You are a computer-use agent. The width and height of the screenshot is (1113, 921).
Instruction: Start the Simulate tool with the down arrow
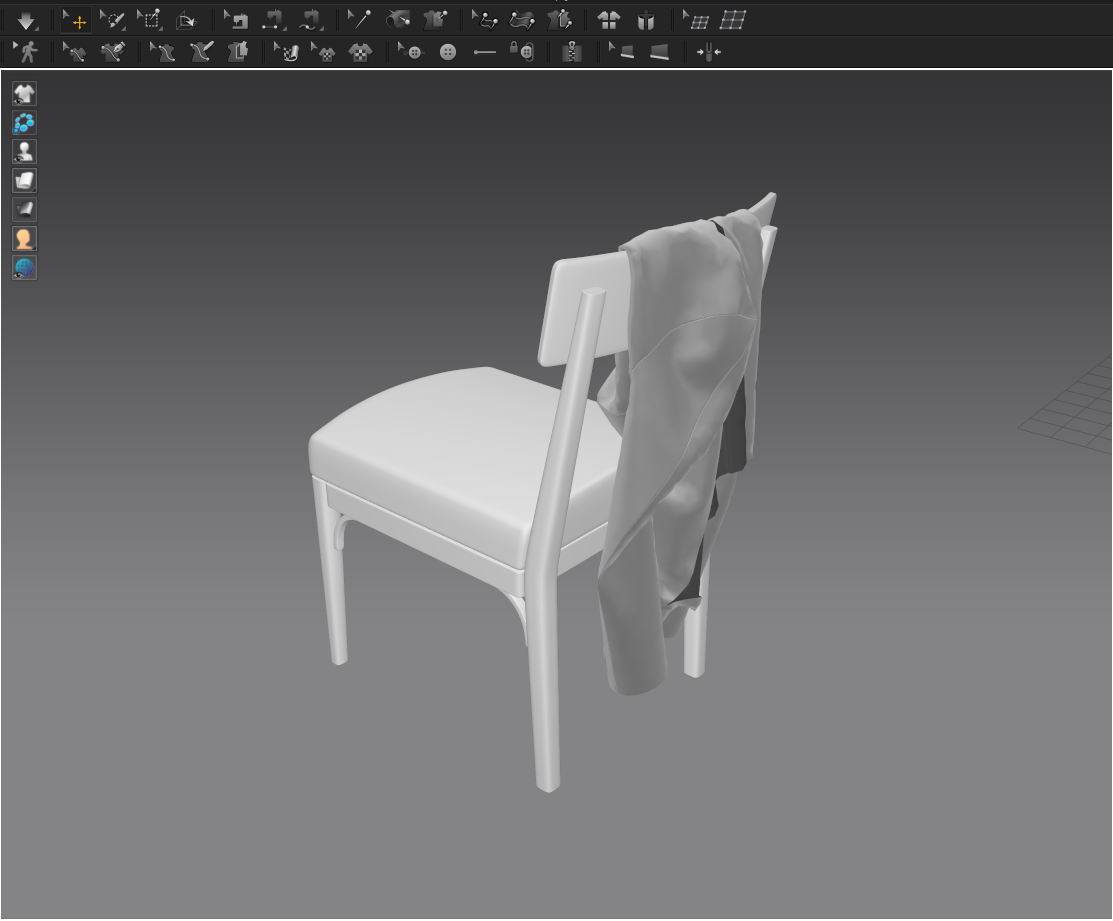pos(26,21)
